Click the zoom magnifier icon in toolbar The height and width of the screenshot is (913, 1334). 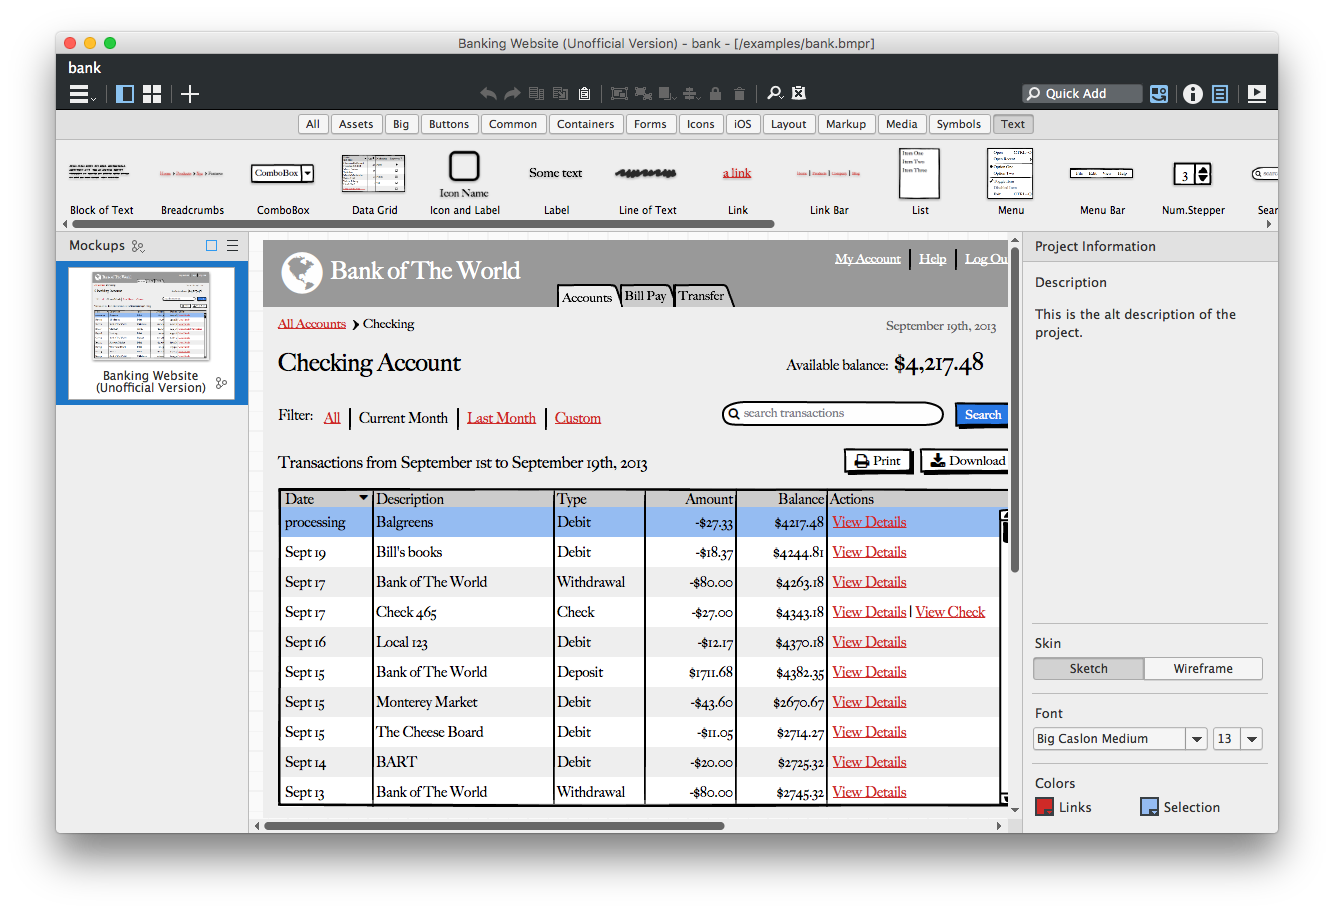coord(774,94)
